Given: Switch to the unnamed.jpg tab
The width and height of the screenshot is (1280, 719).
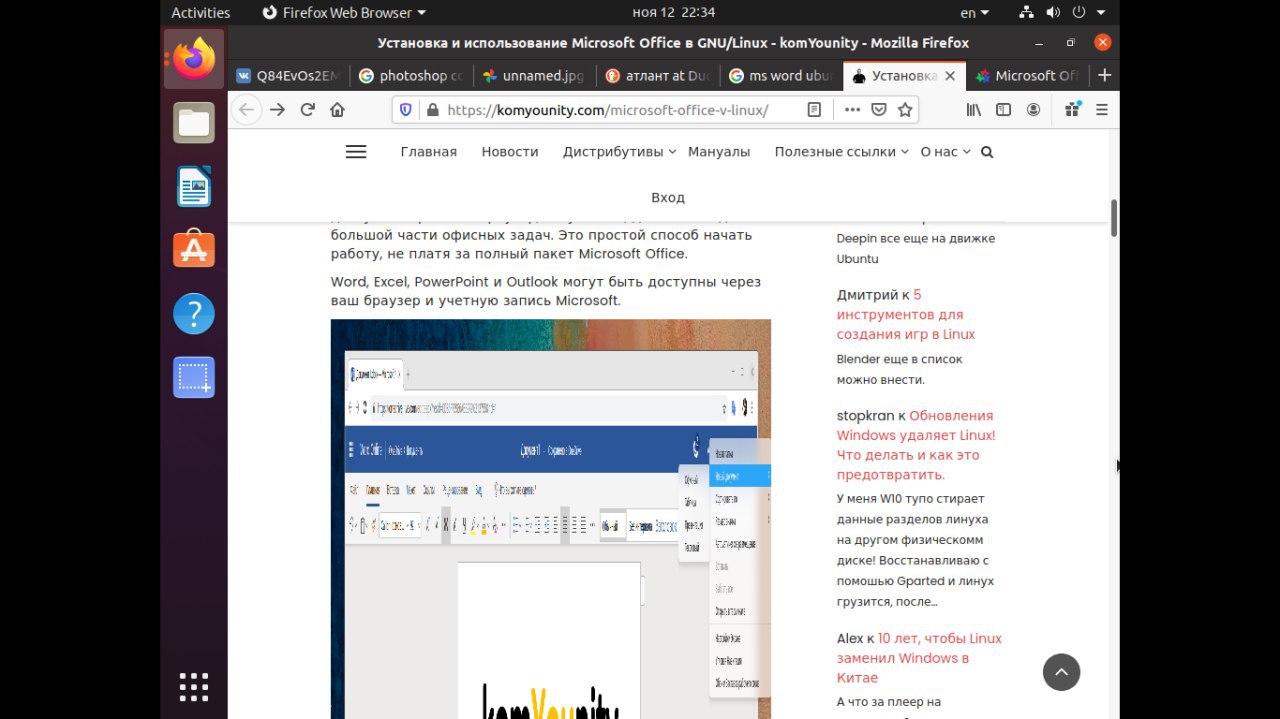Looking at the screenshot, I should [x=533, y=75].
